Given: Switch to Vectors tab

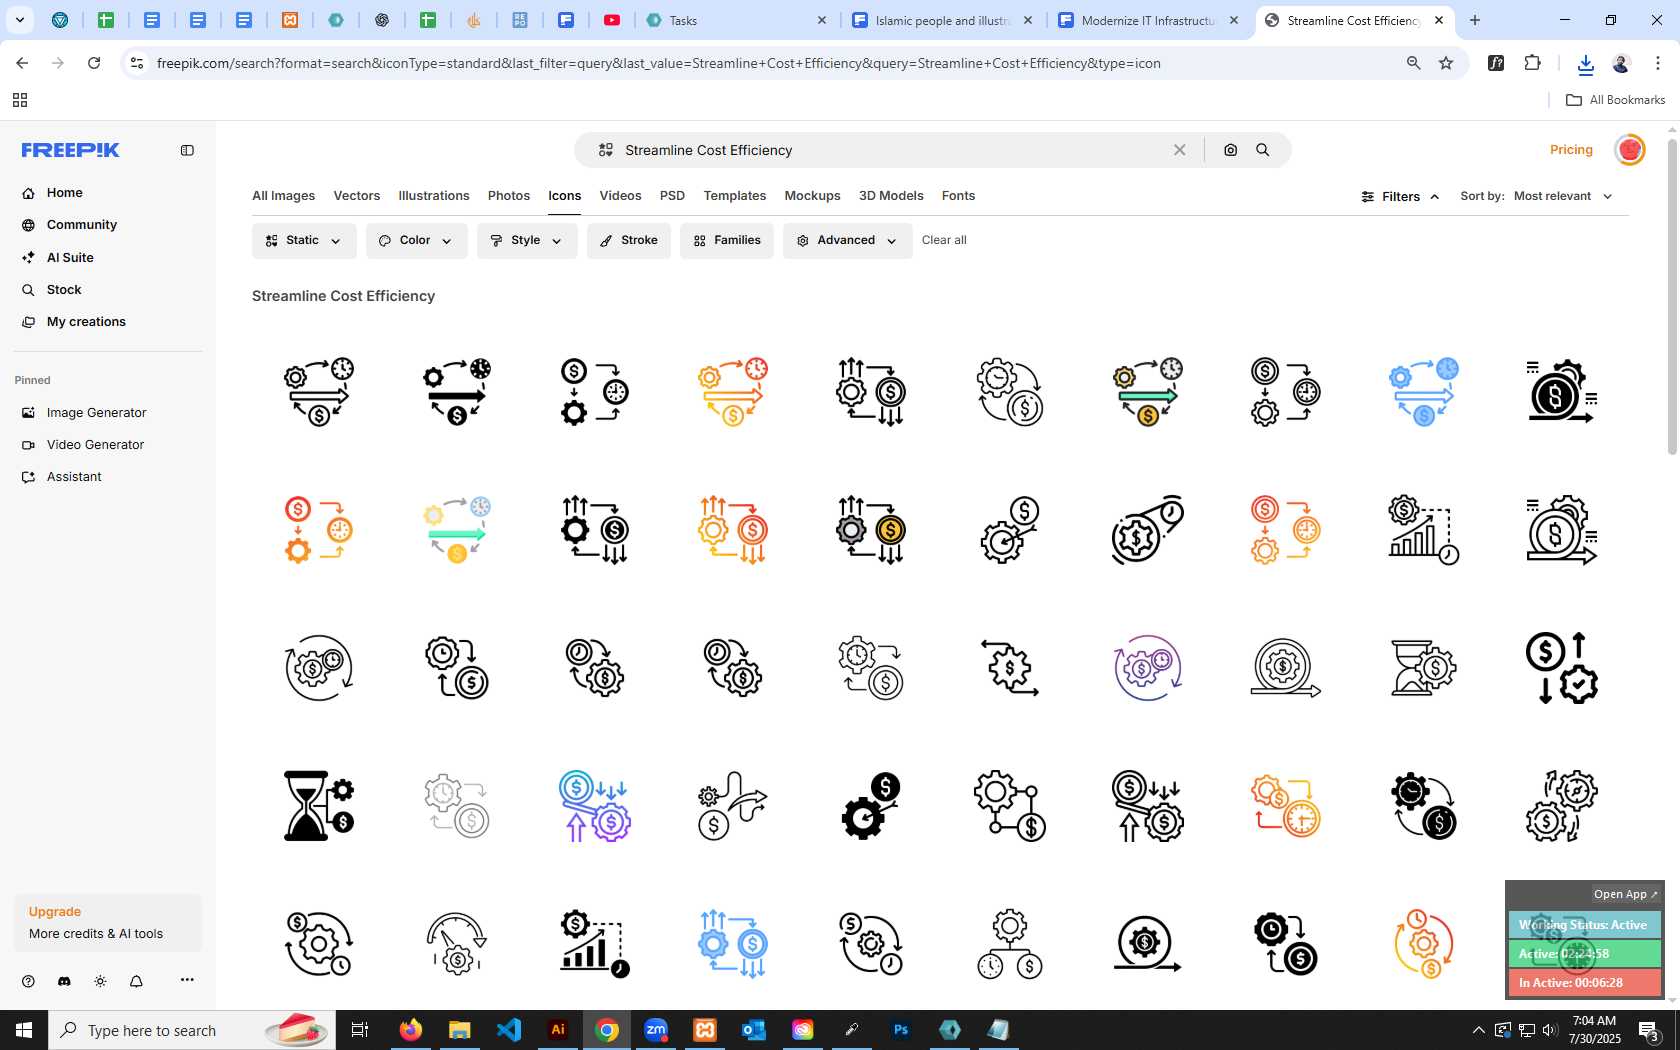Looking at the screenshot, I should [357, 196].
